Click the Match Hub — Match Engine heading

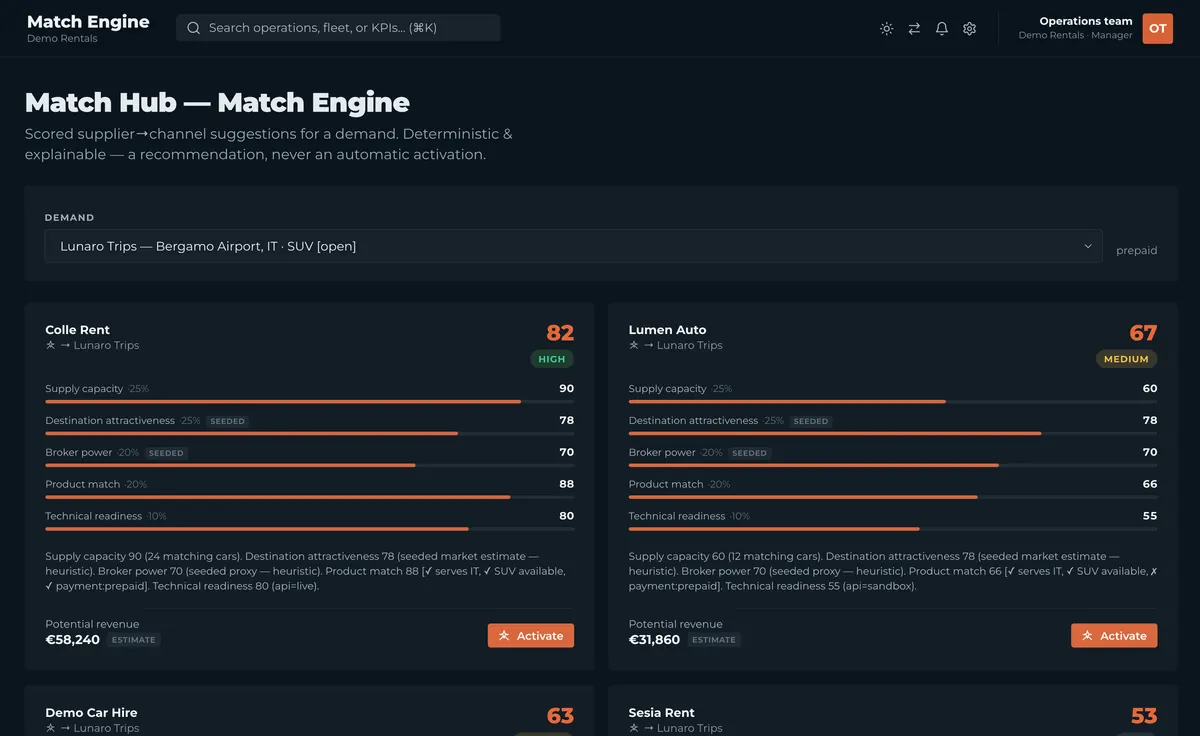tap(217, 102)
